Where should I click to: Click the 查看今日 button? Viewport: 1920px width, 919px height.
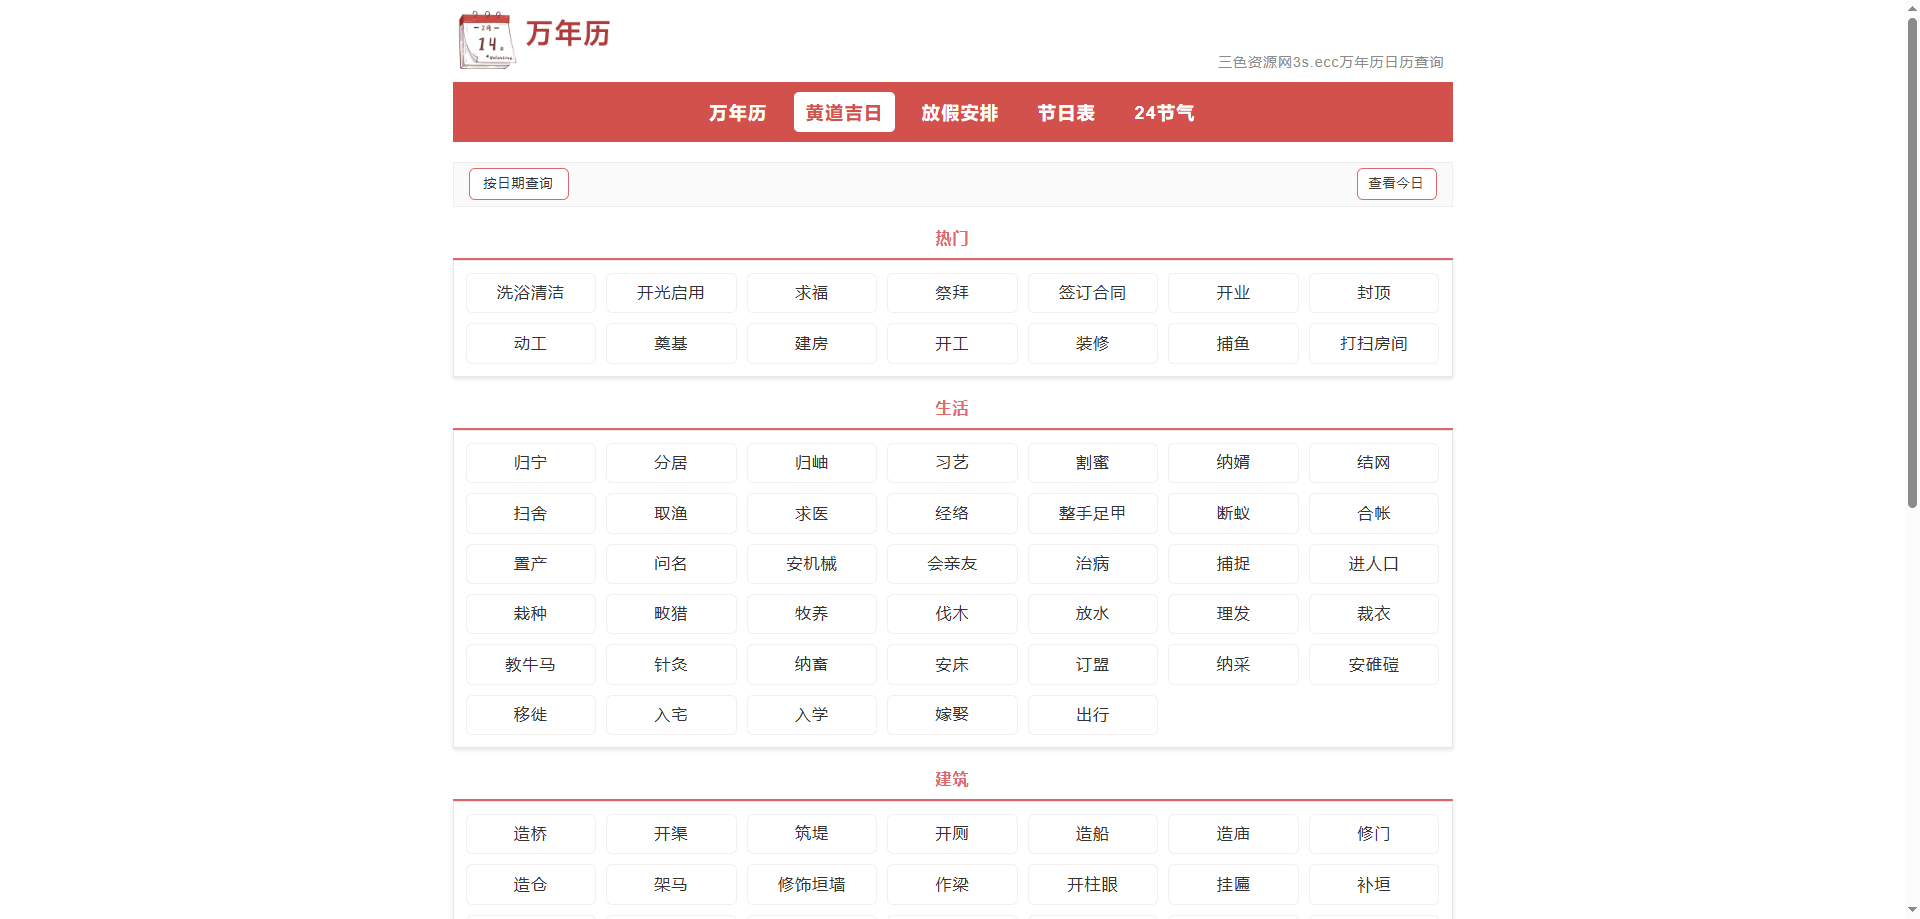coord(1396,183)
